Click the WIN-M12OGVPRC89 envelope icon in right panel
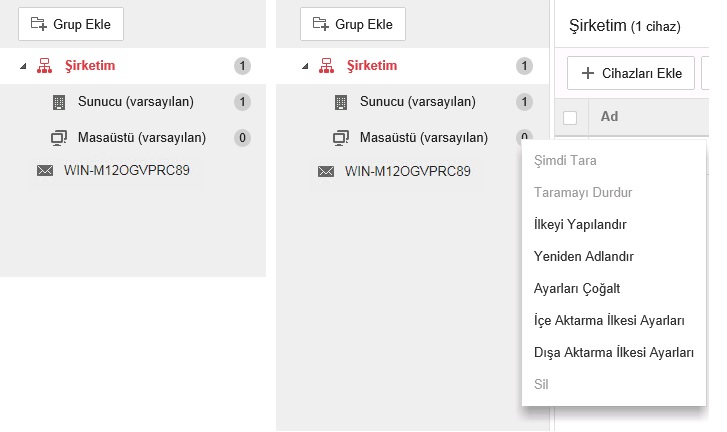 (325, 171)
